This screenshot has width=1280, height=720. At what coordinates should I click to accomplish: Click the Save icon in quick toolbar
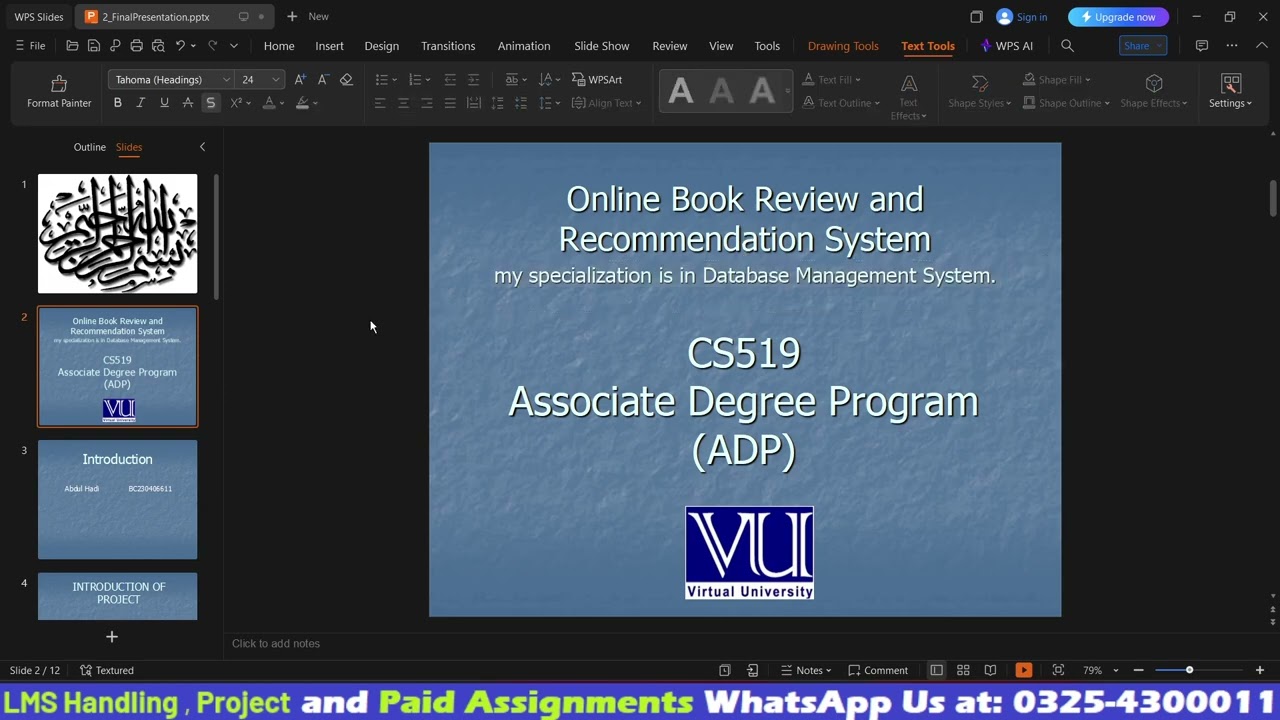pos(93,46)
